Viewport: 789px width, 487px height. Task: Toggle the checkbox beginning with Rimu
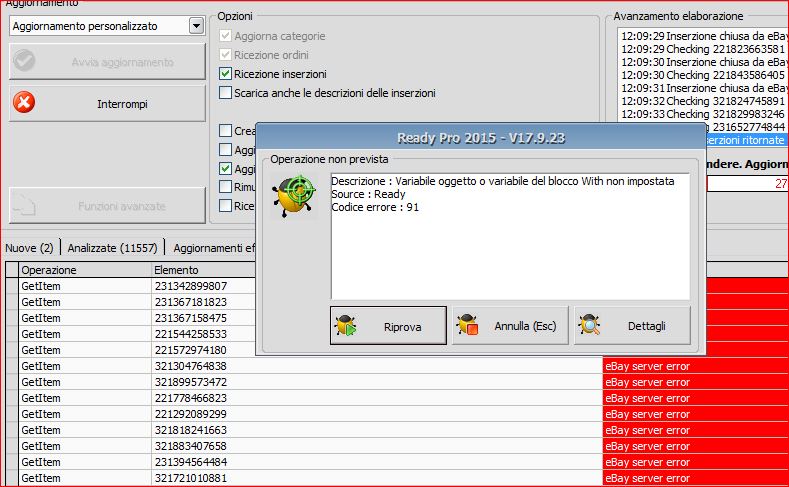pos(225,187)
